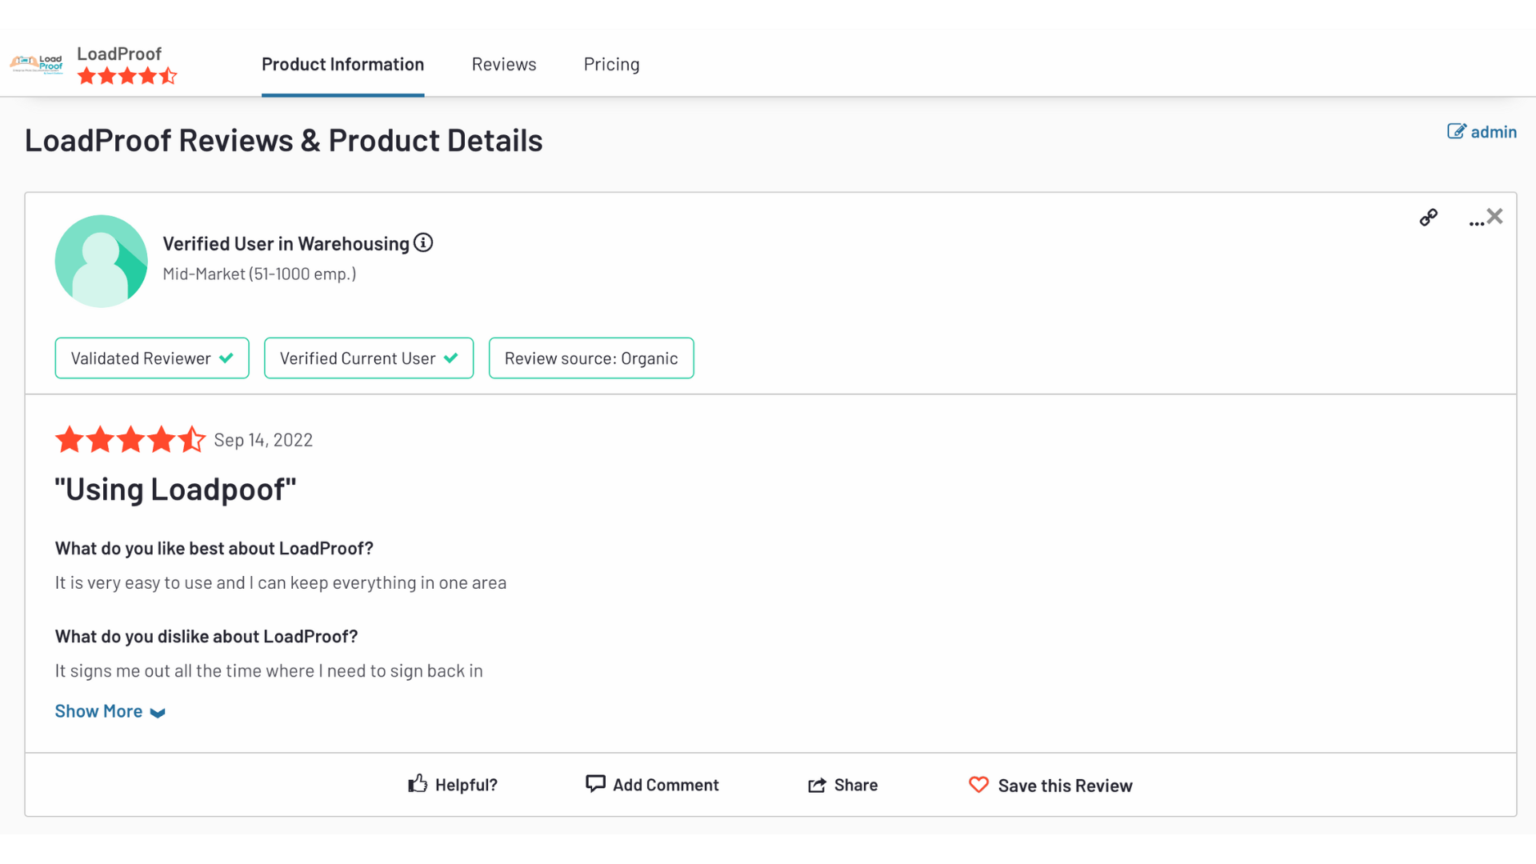This screenshot has width=1536, height=864.
Task: Switch to the Reviews tab
Action: click(504, 64)
